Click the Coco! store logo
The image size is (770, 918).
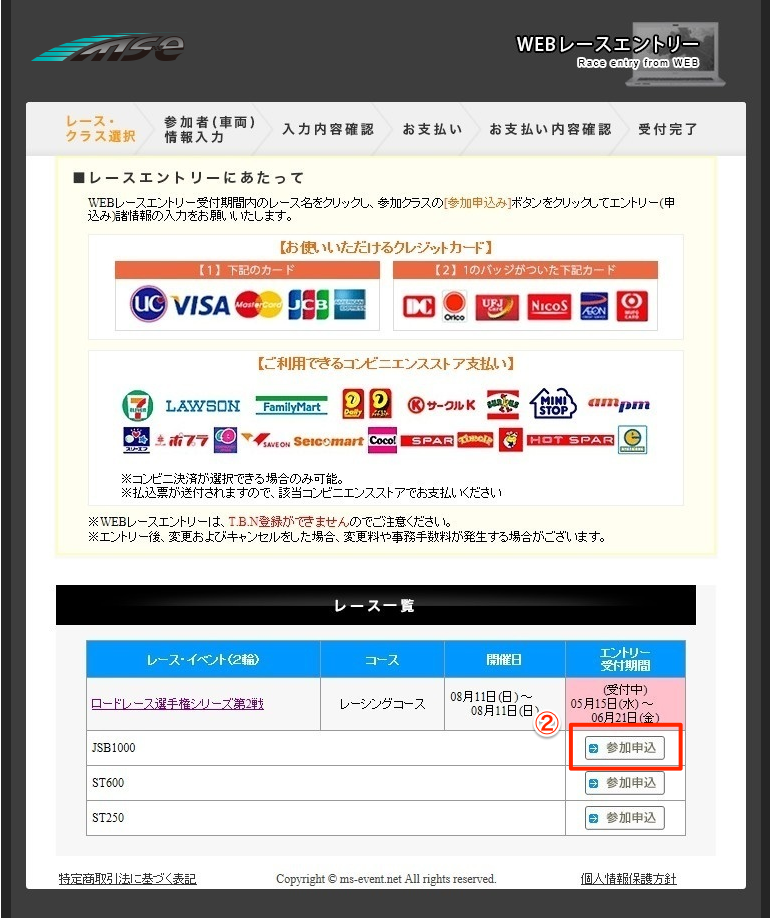(x=382, y=440)
